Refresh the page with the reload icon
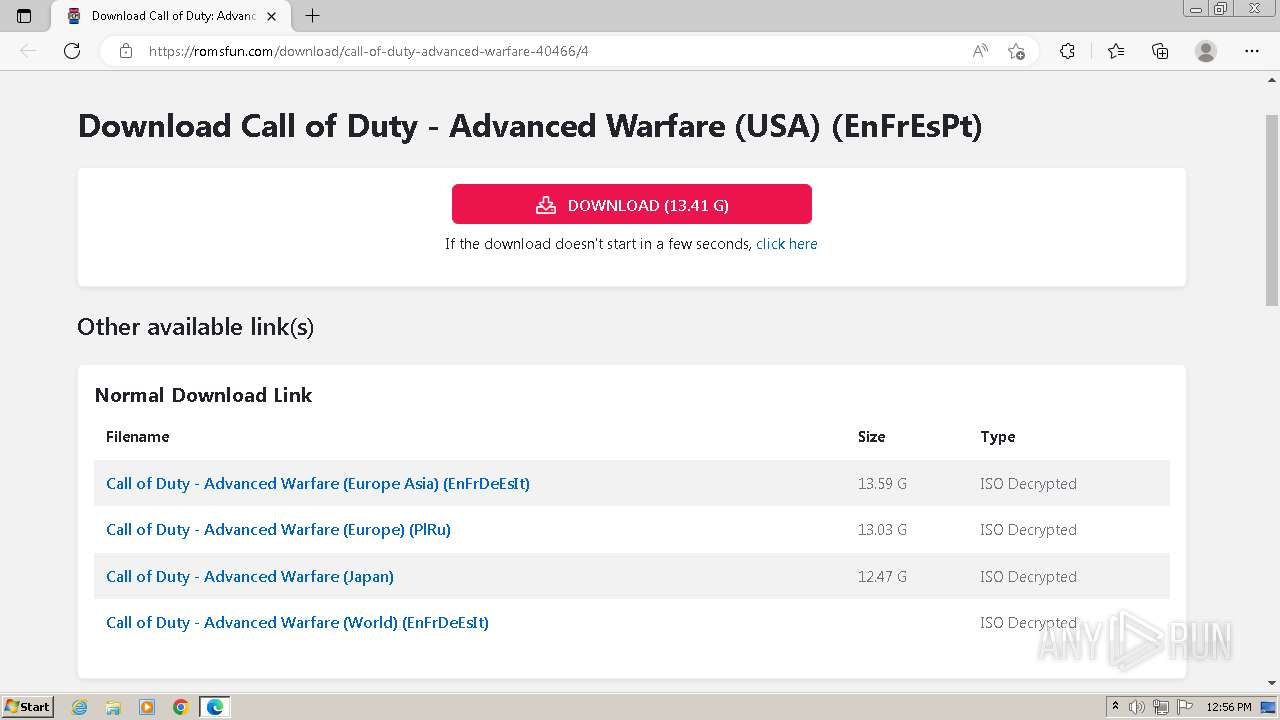Screen dimensions: 1280x720 72,51
